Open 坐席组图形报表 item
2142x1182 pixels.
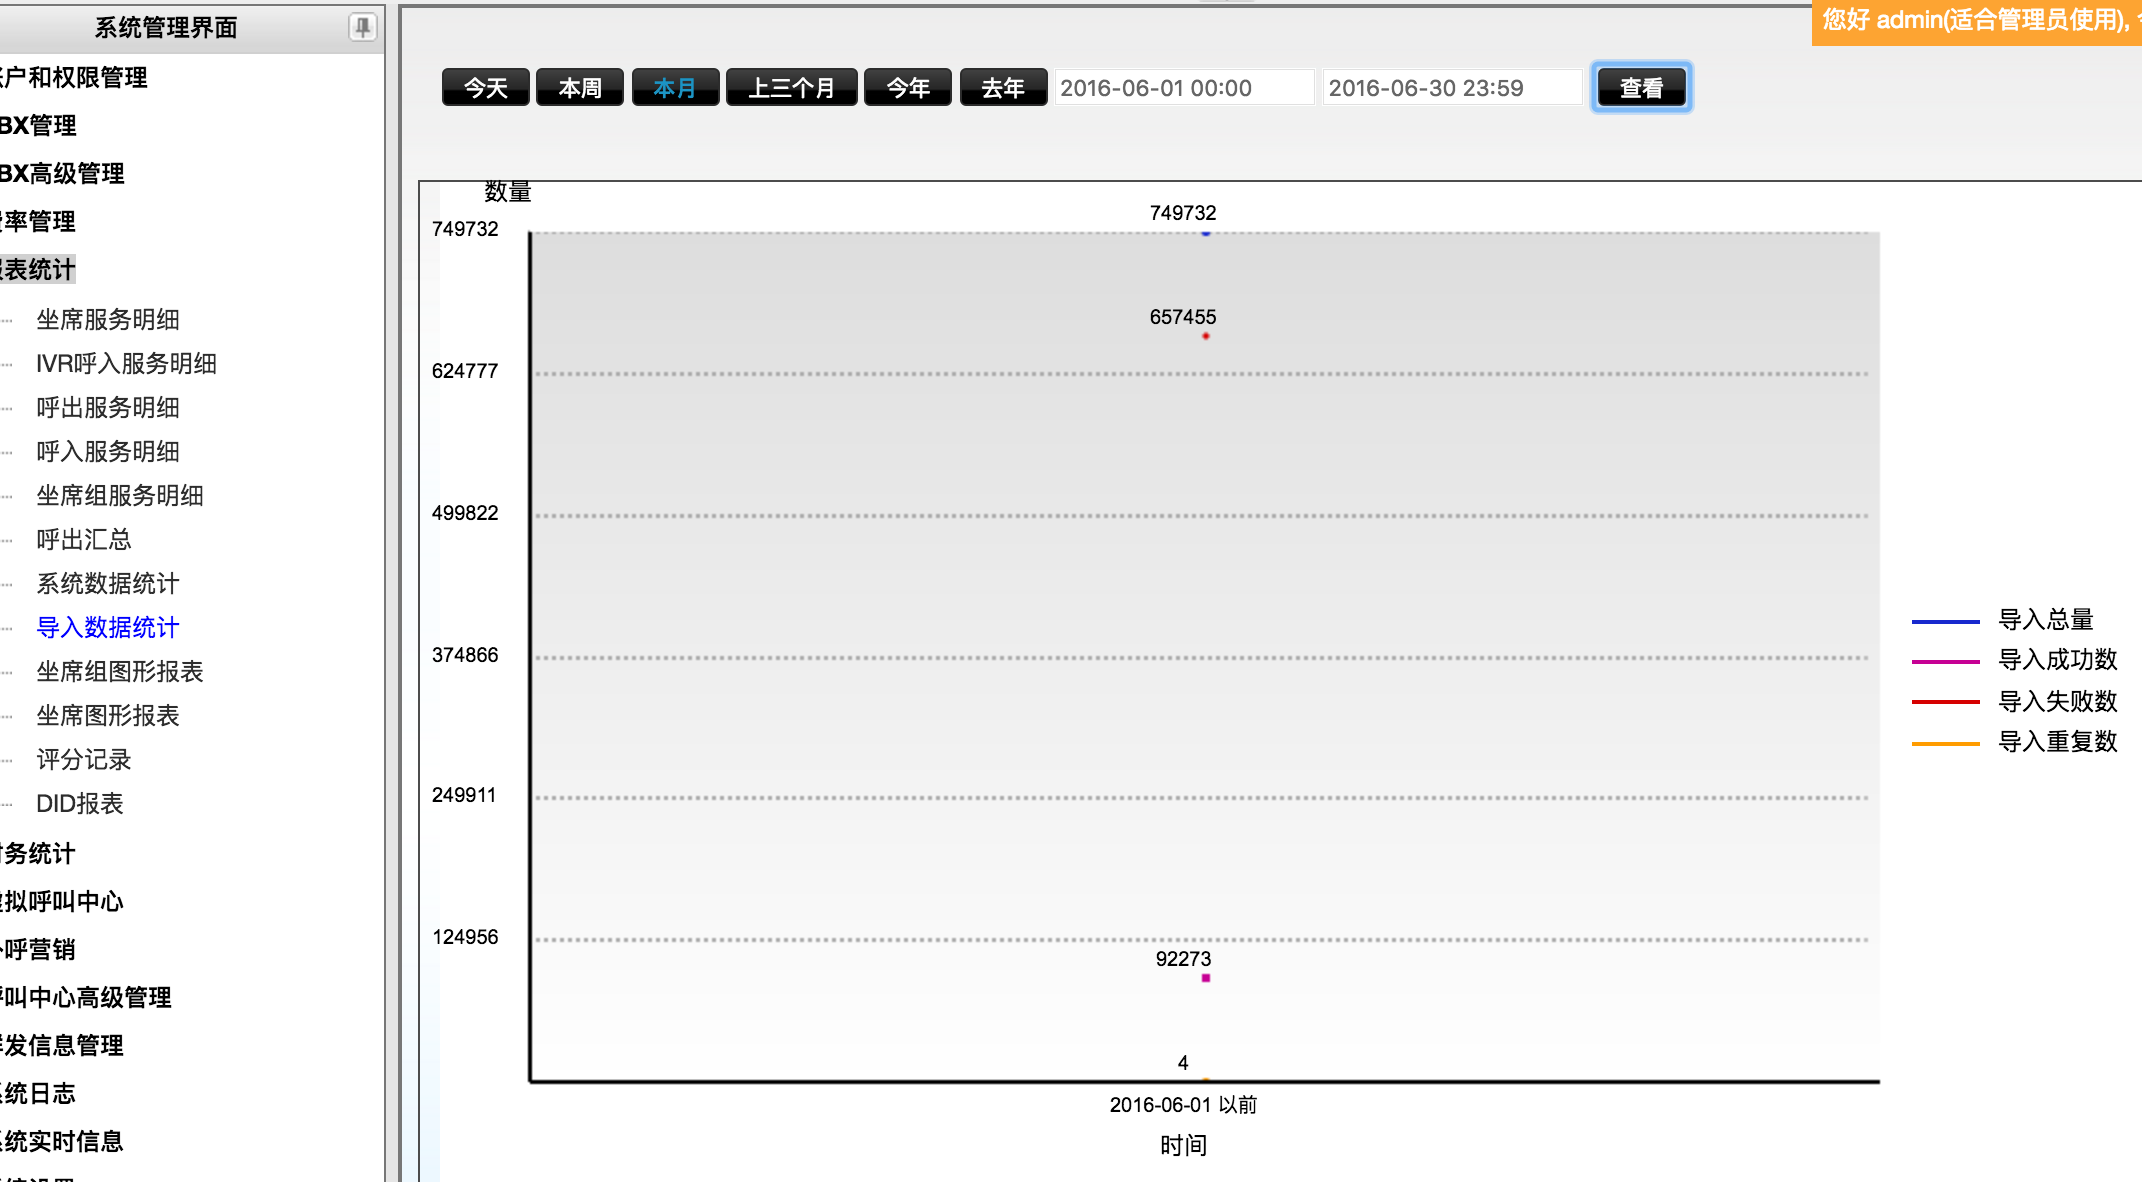(120, 672)
